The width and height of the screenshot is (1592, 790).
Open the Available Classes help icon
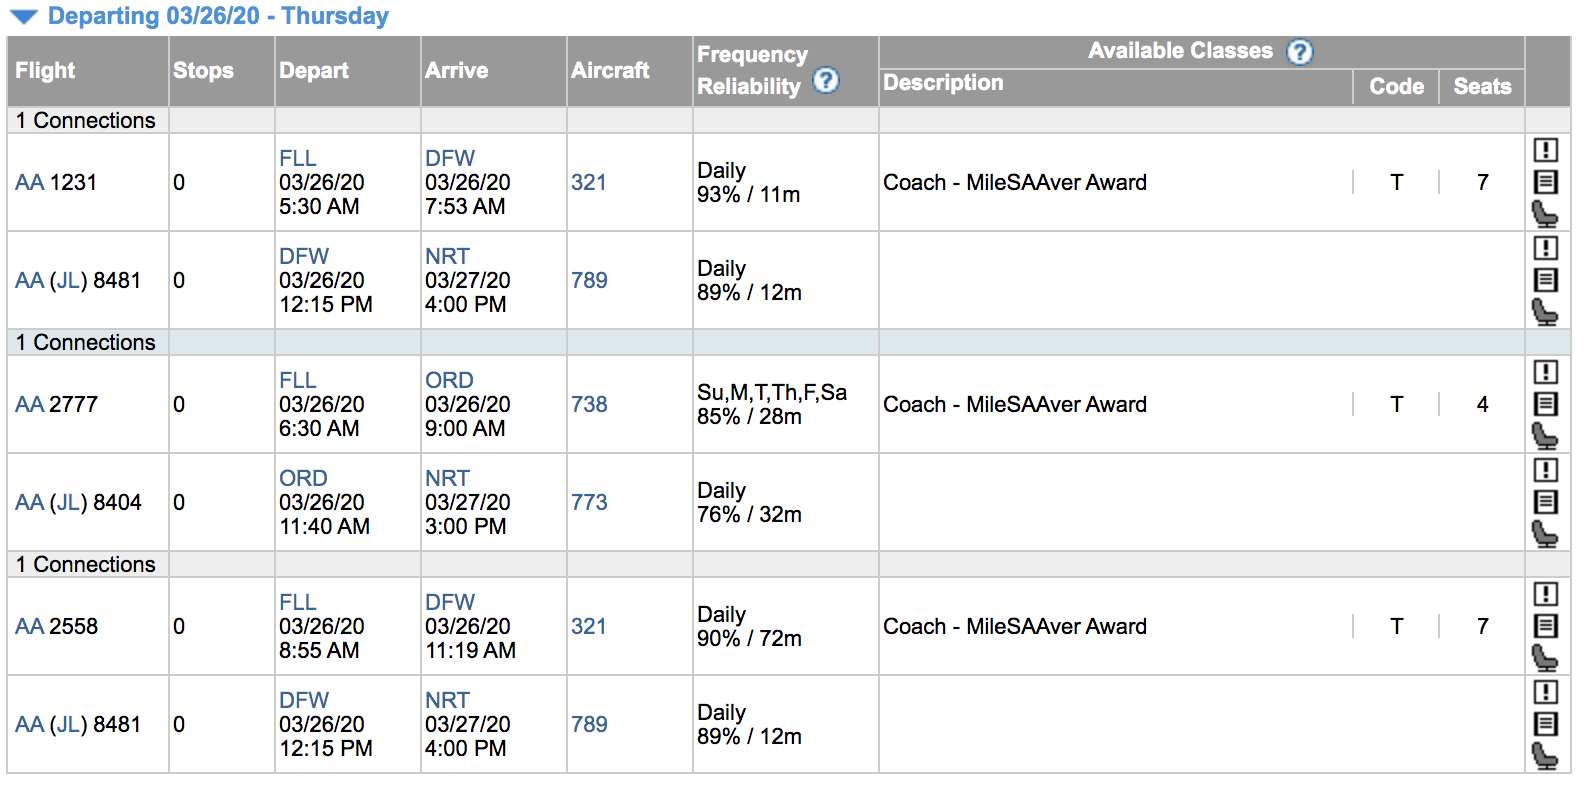click(x=1299, y=52)
